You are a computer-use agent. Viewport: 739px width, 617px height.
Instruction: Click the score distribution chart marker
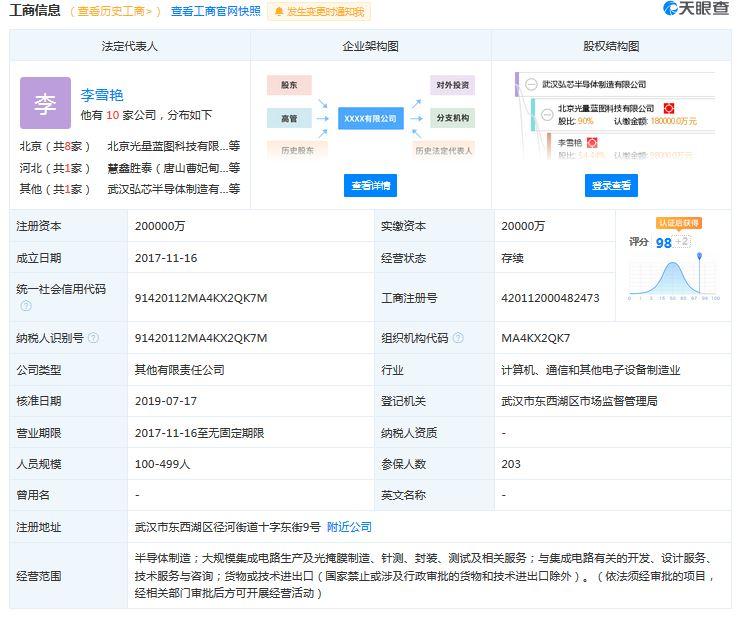699,256
